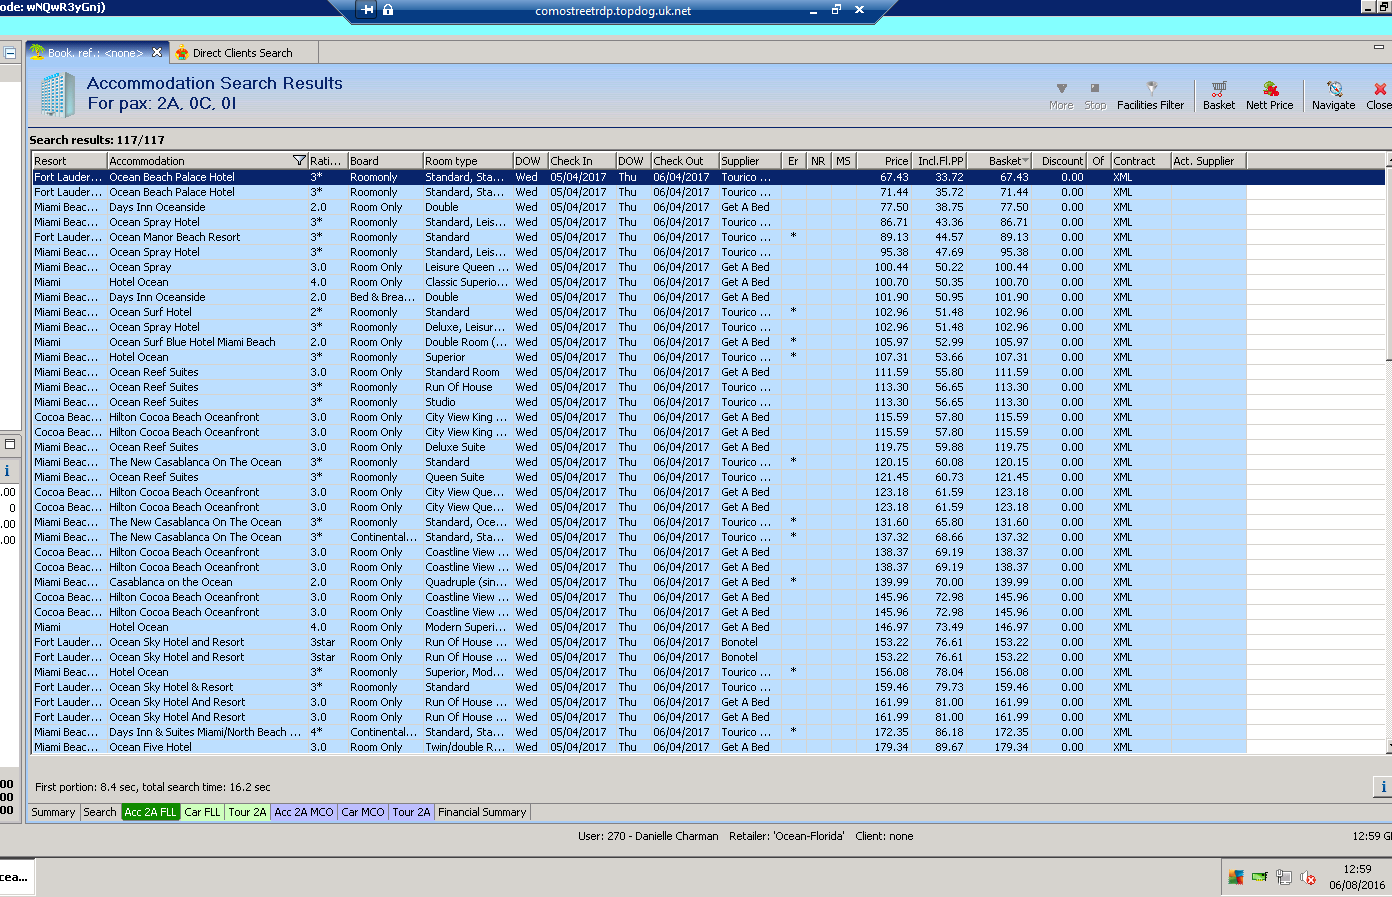Sort by the Discount column header
Viewport: 1392px width, 897px height.
1059,160
